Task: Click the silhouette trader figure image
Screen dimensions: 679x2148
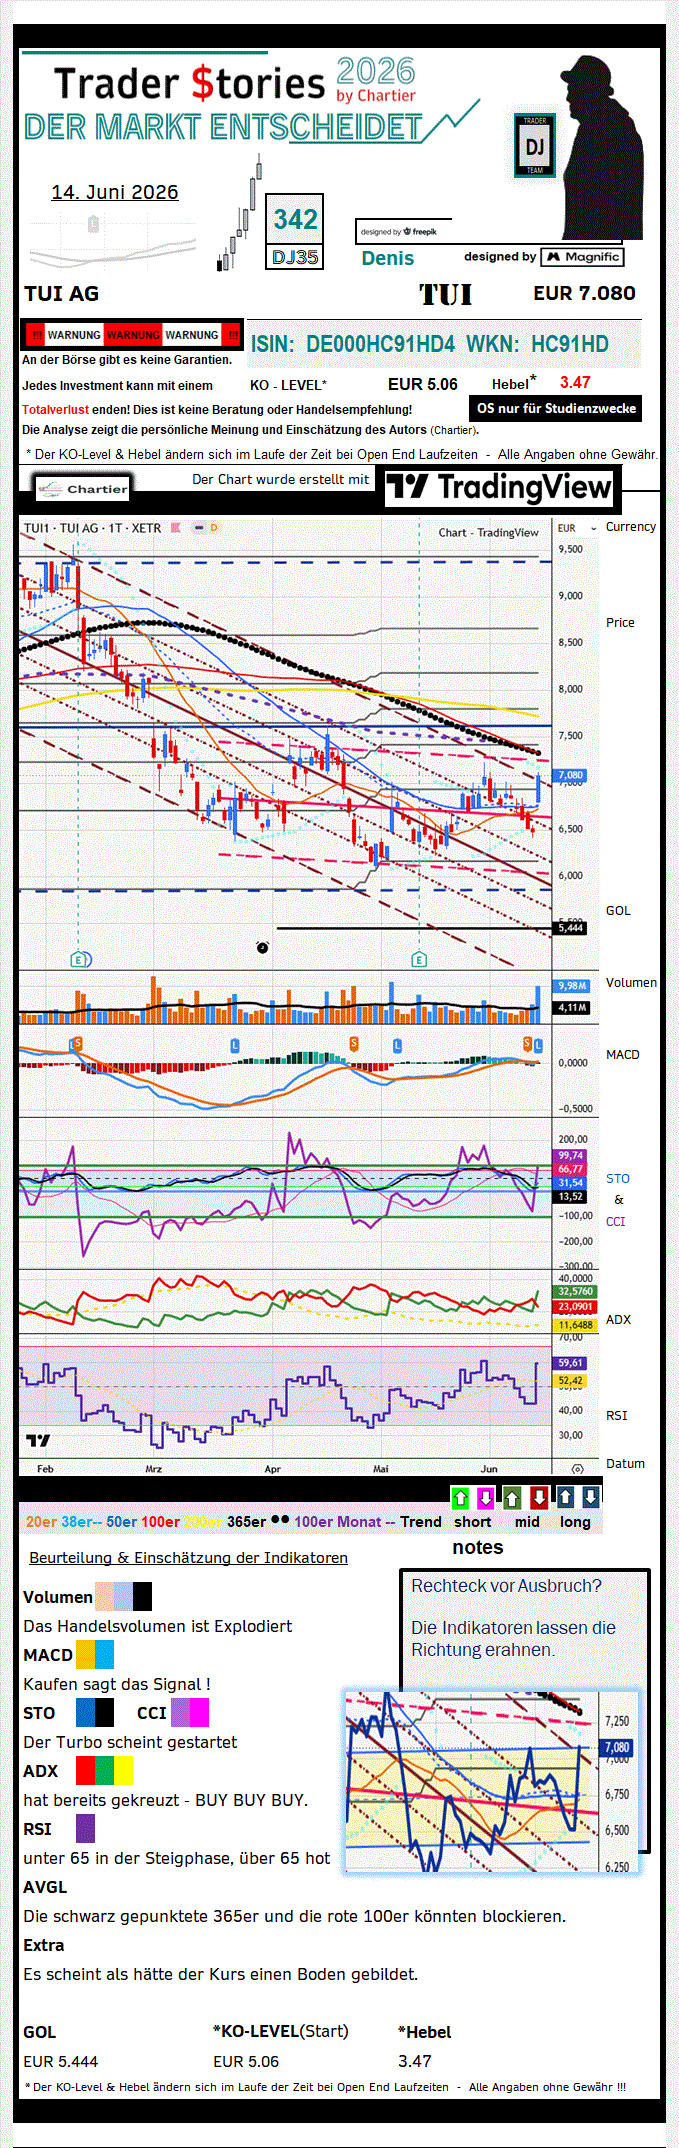Action: coord(601,146)
